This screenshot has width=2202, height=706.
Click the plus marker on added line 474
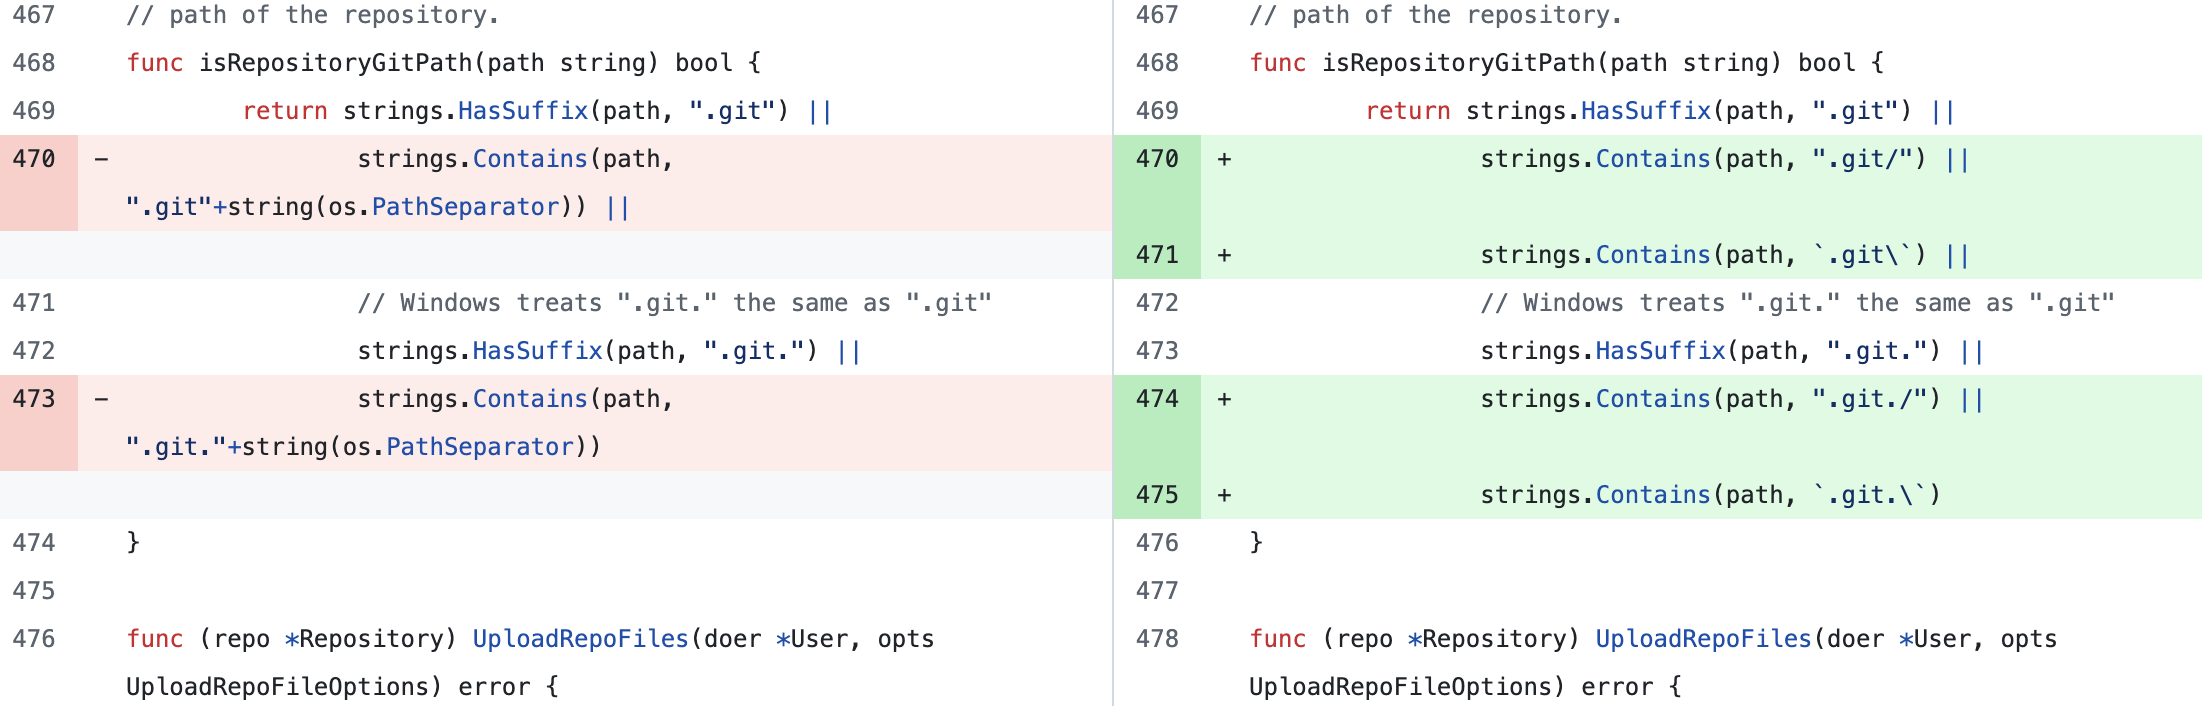click(x=1224, y=399)
